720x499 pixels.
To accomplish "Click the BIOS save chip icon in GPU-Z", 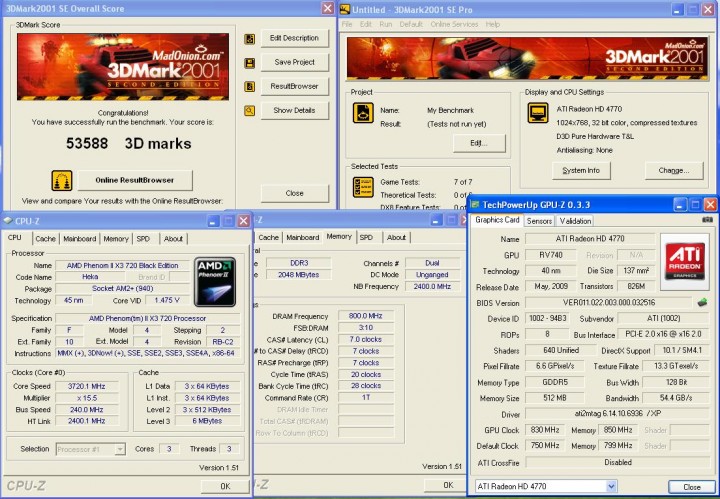I will pos(702,302).
